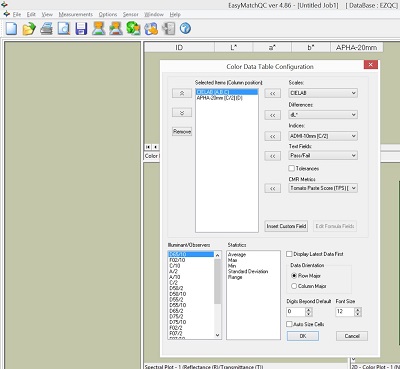Check Display Latest Data First

289,254
